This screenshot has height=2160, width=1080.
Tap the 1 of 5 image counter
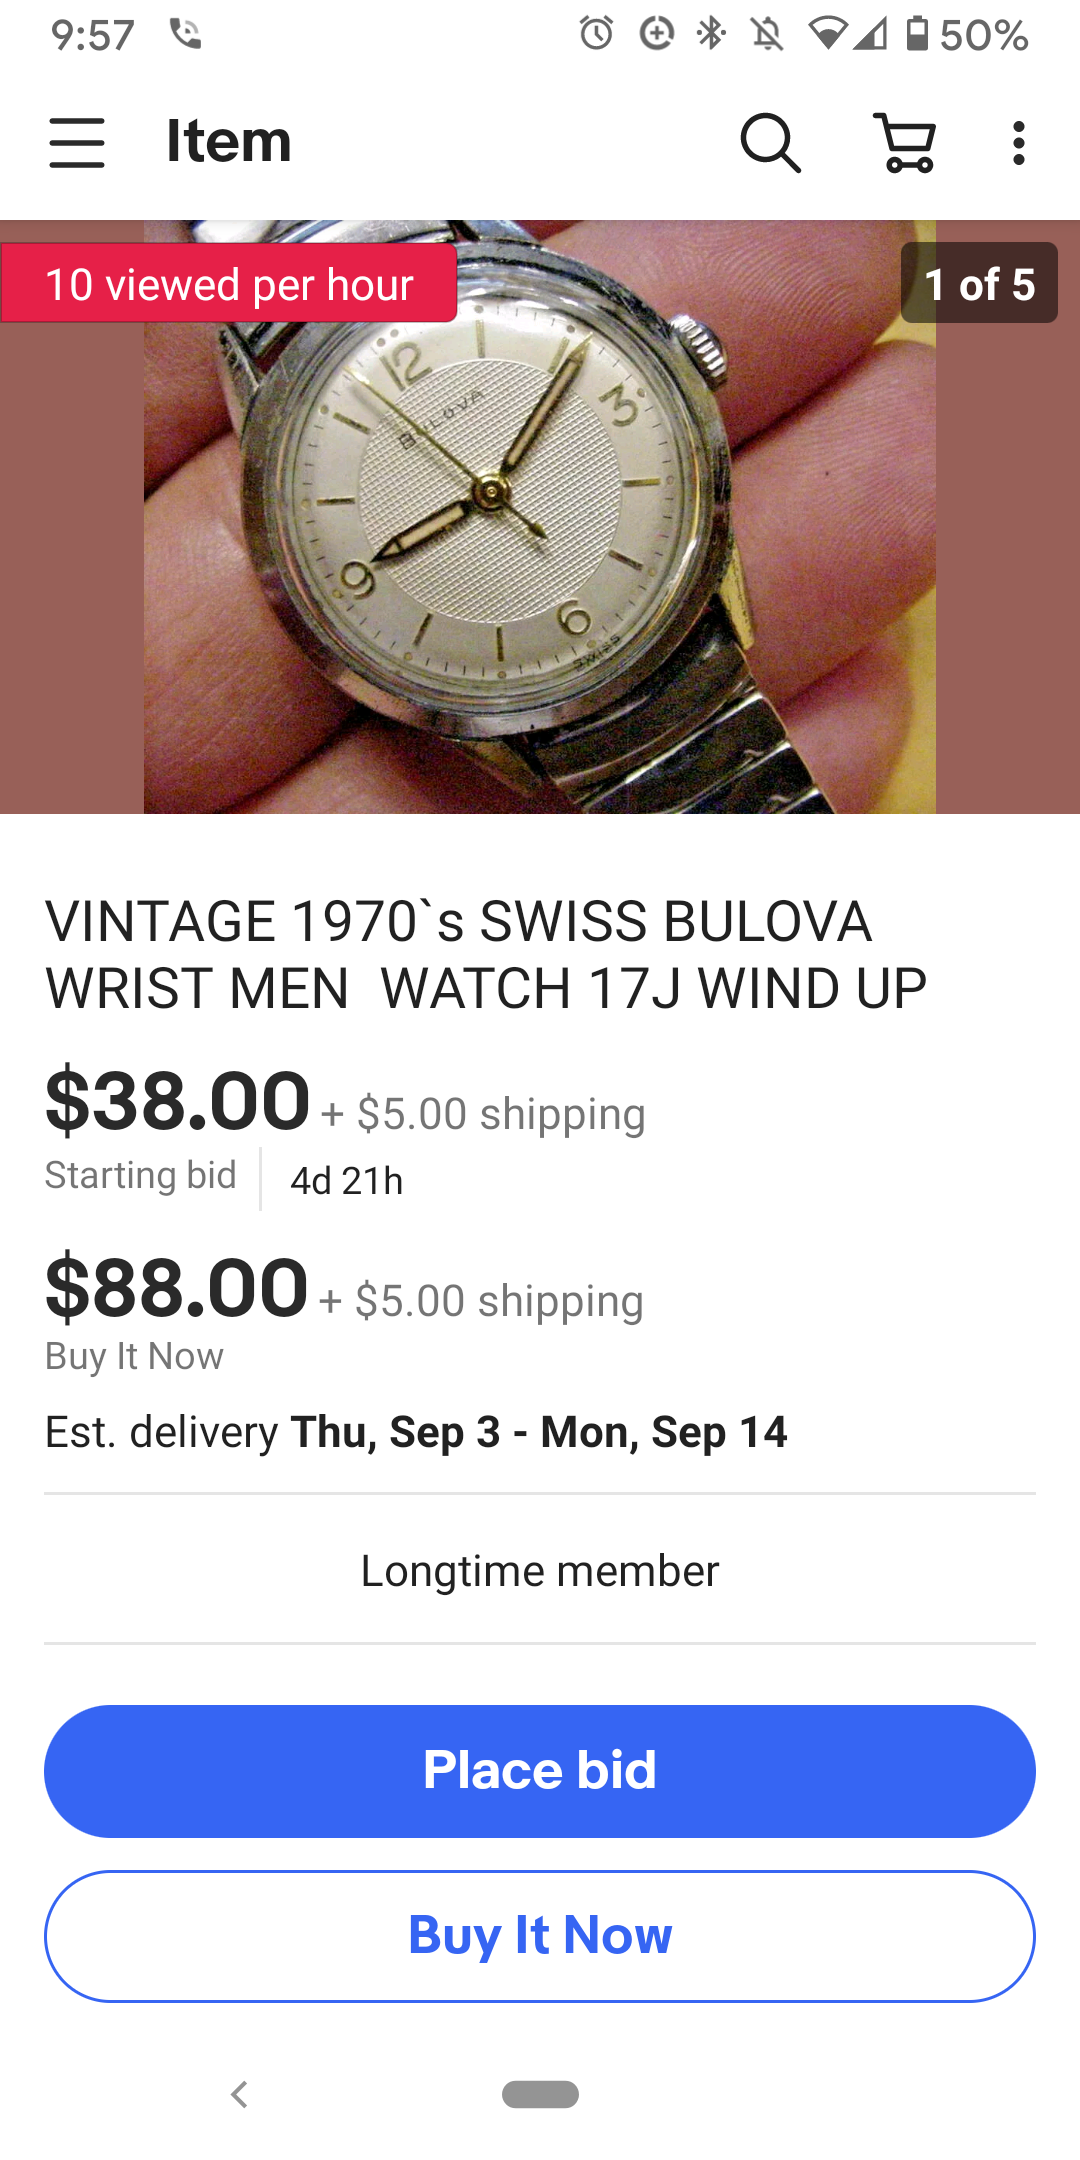(x=979, y=284)
